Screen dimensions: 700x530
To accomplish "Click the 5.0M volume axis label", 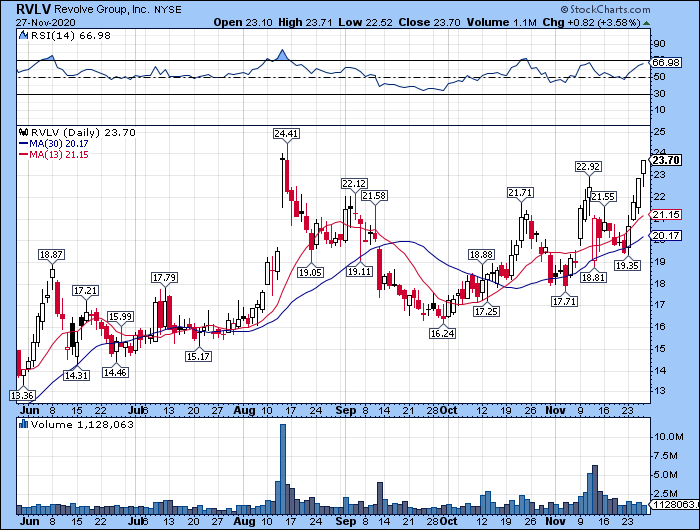I will pyautogui.click(x=666, y=475).
